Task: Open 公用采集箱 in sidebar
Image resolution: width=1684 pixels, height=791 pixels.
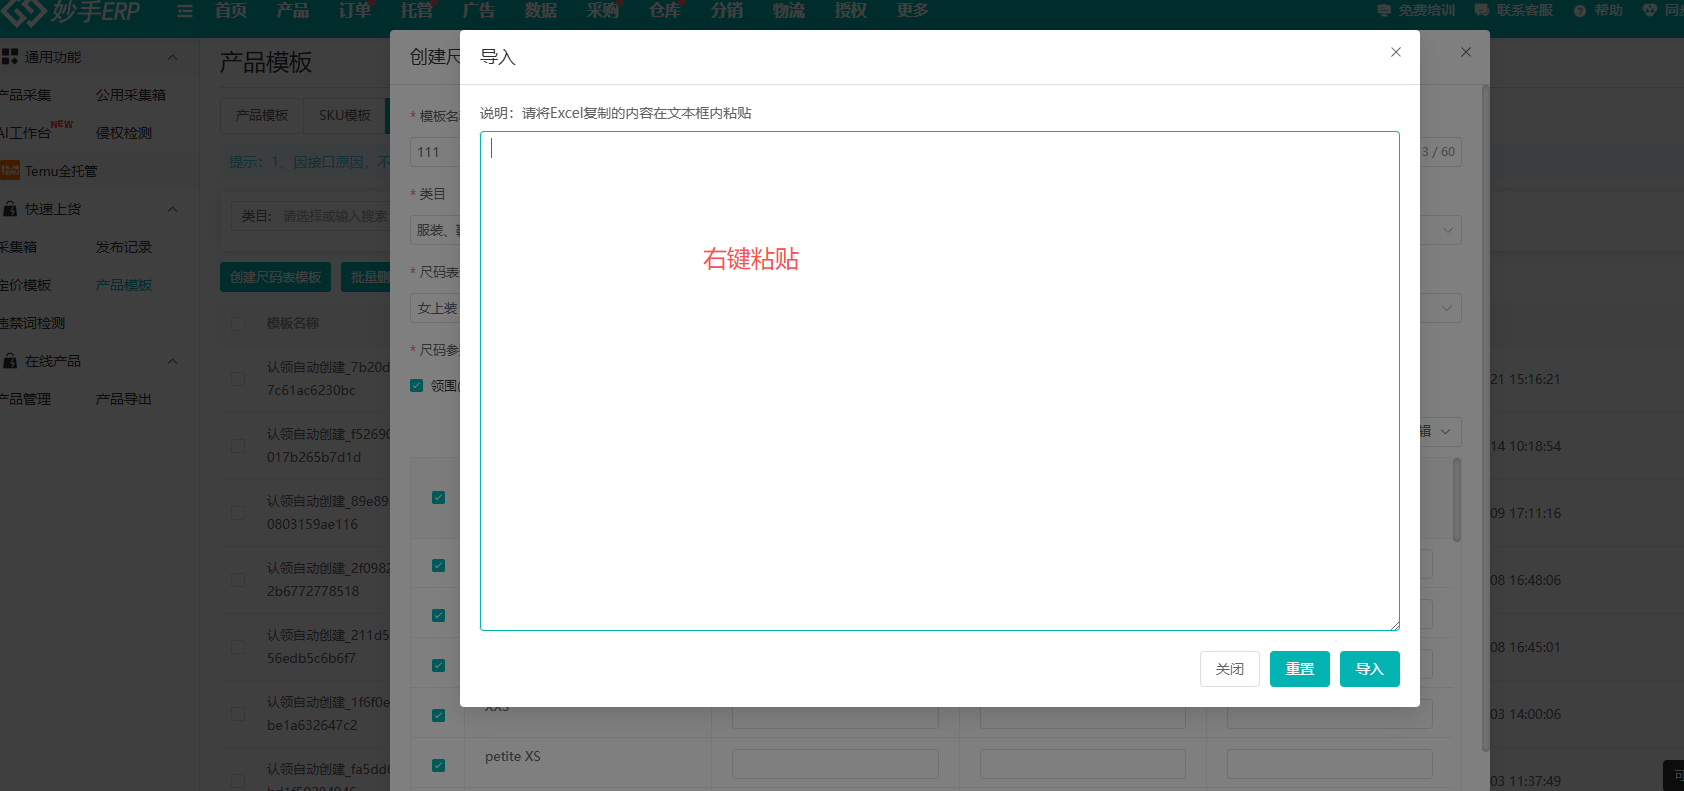Action: tap(131, 95)
